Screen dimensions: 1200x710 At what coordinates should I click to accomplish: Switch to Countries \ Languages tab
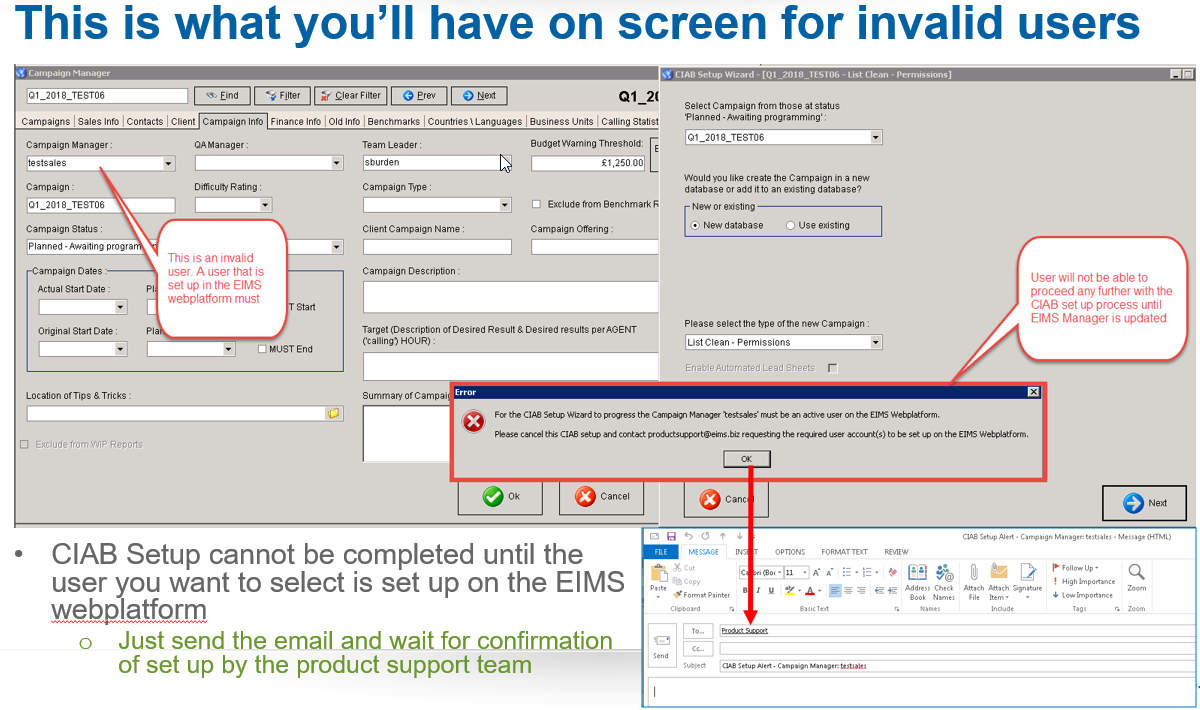pyautogui.click(x=475, y=122)
